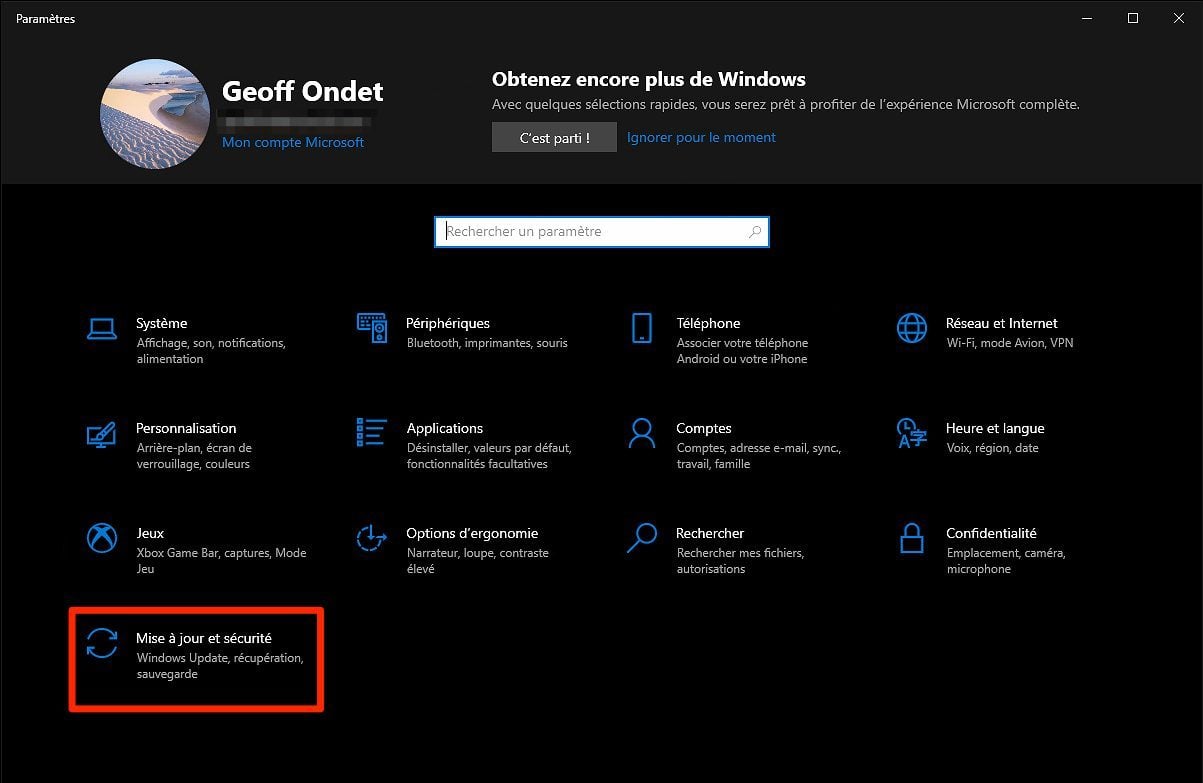Click the Heure et langue clock icon

point(912,432)
